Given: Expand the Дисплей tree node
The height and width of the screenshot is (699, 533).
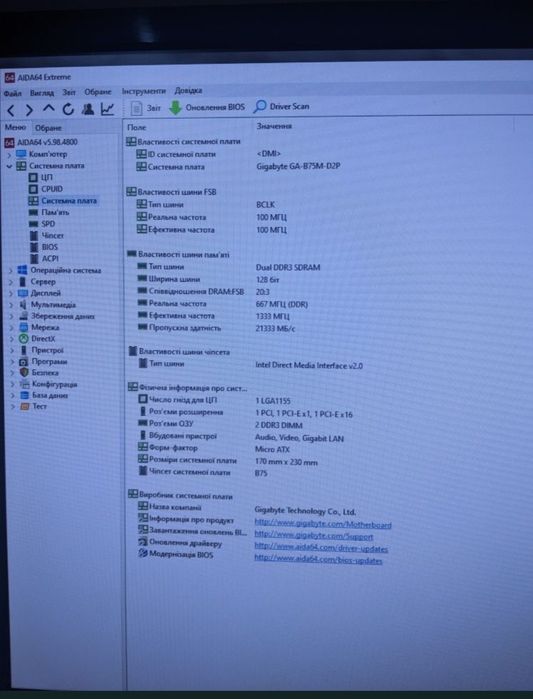Looking at the screenshot, I should coord(11,294).
